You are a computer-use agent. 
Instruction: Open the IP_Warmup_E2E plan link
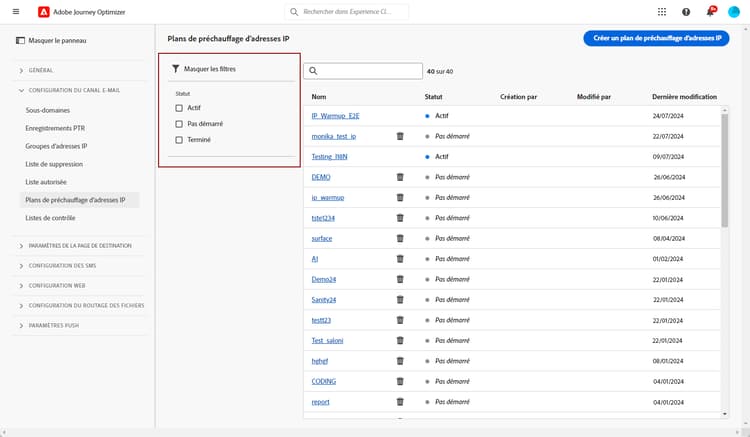tap(342, 116)
